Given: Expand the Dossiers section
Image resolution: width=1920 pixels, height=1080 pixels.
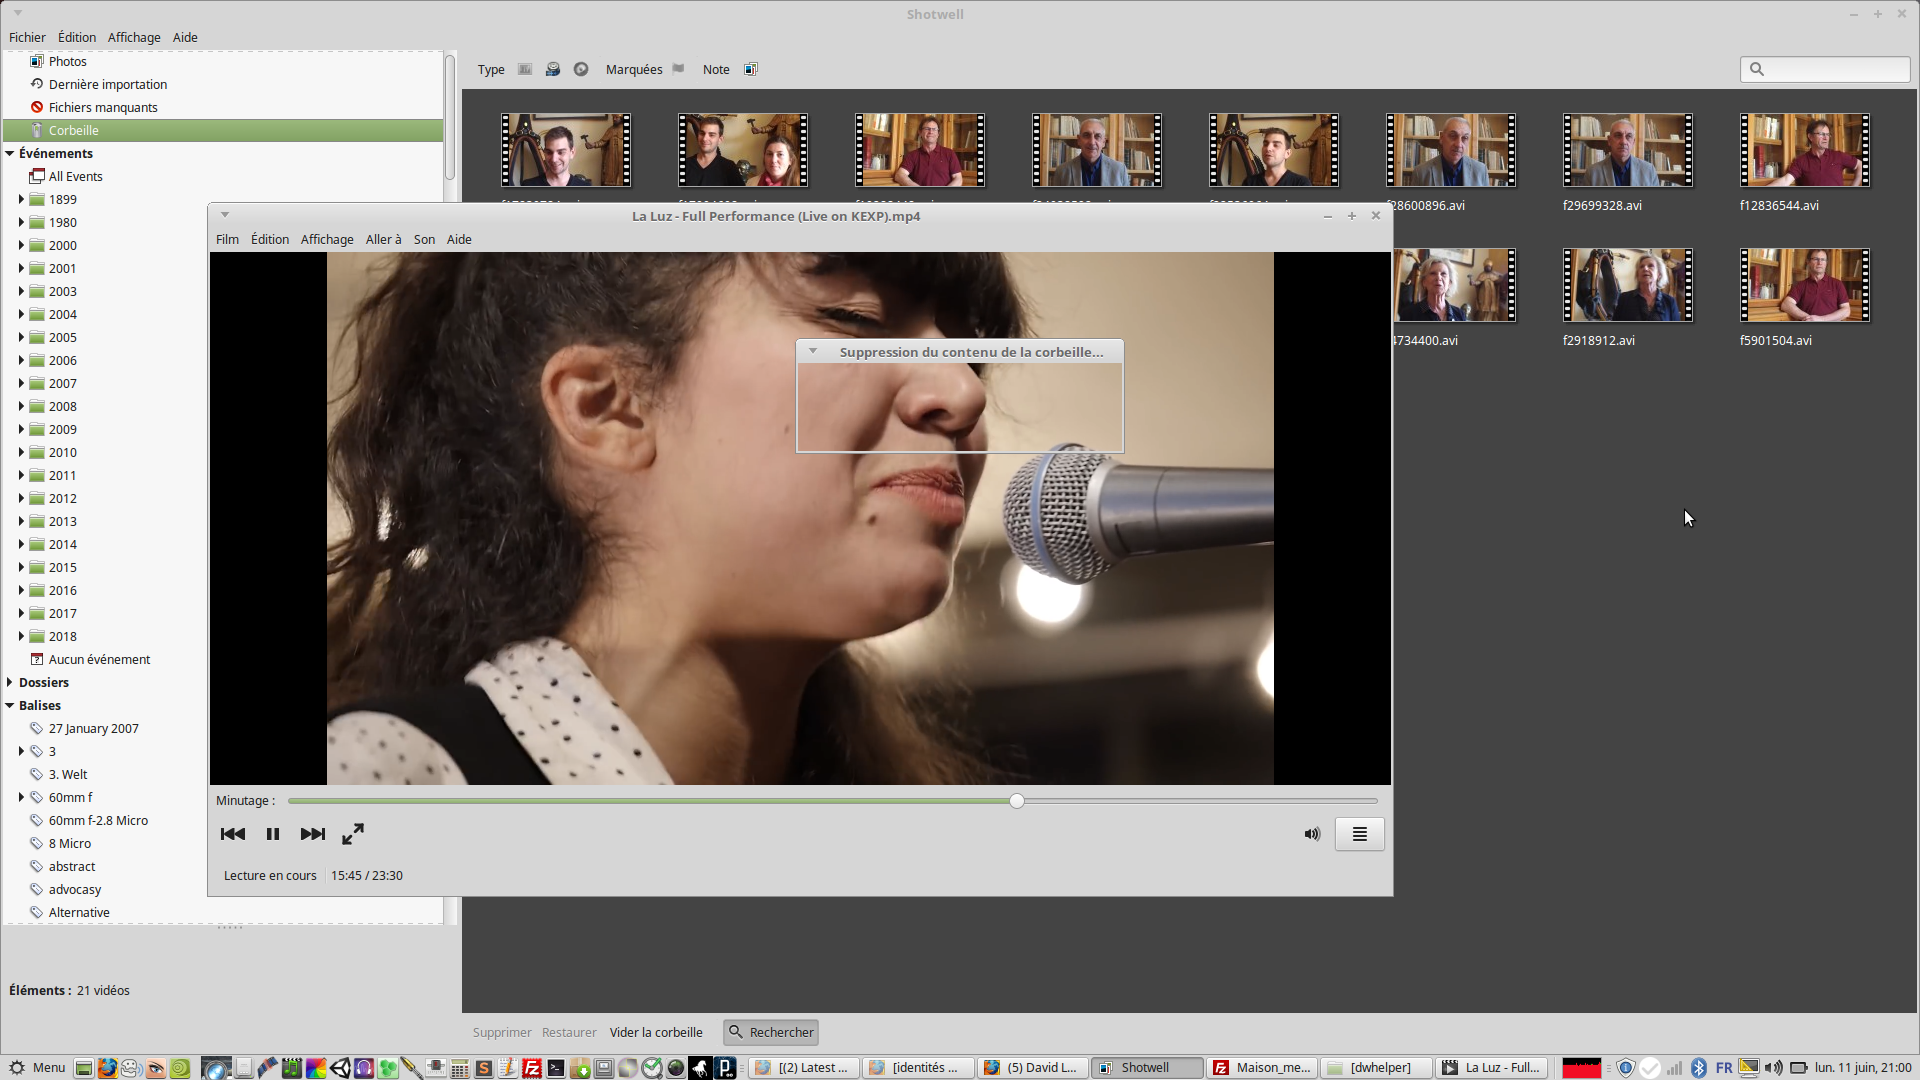Looking at the screenshot, I should pyautogui.click(x=10, y=682).
